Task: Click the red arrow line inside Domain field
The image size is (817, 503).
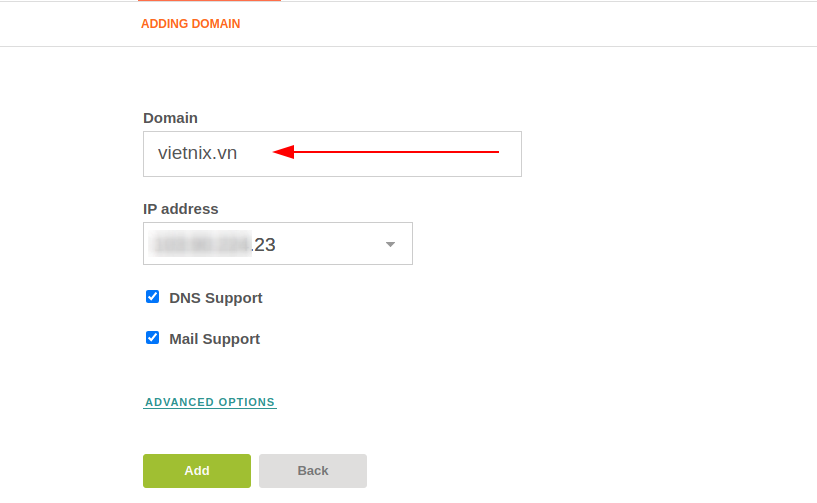Action: (397, 152)
